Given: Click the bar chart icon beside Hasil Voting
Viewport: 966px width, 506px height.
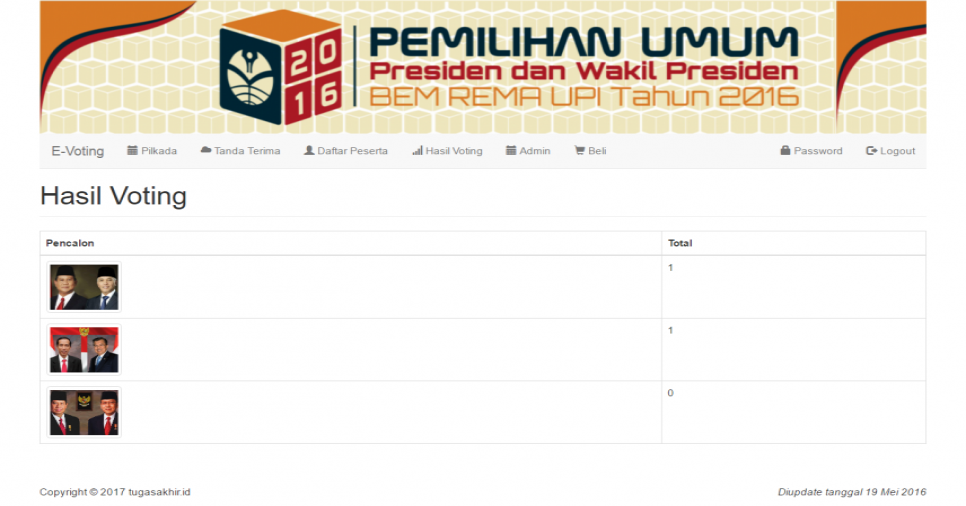Looking at the screenshot, I should (x=418, y=150).
